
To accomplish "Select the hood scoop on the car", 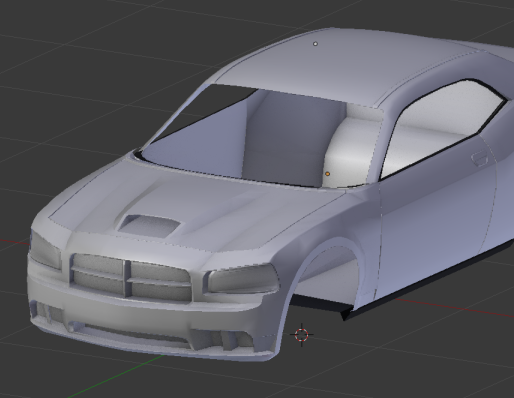I will click(x=149, y=226).
